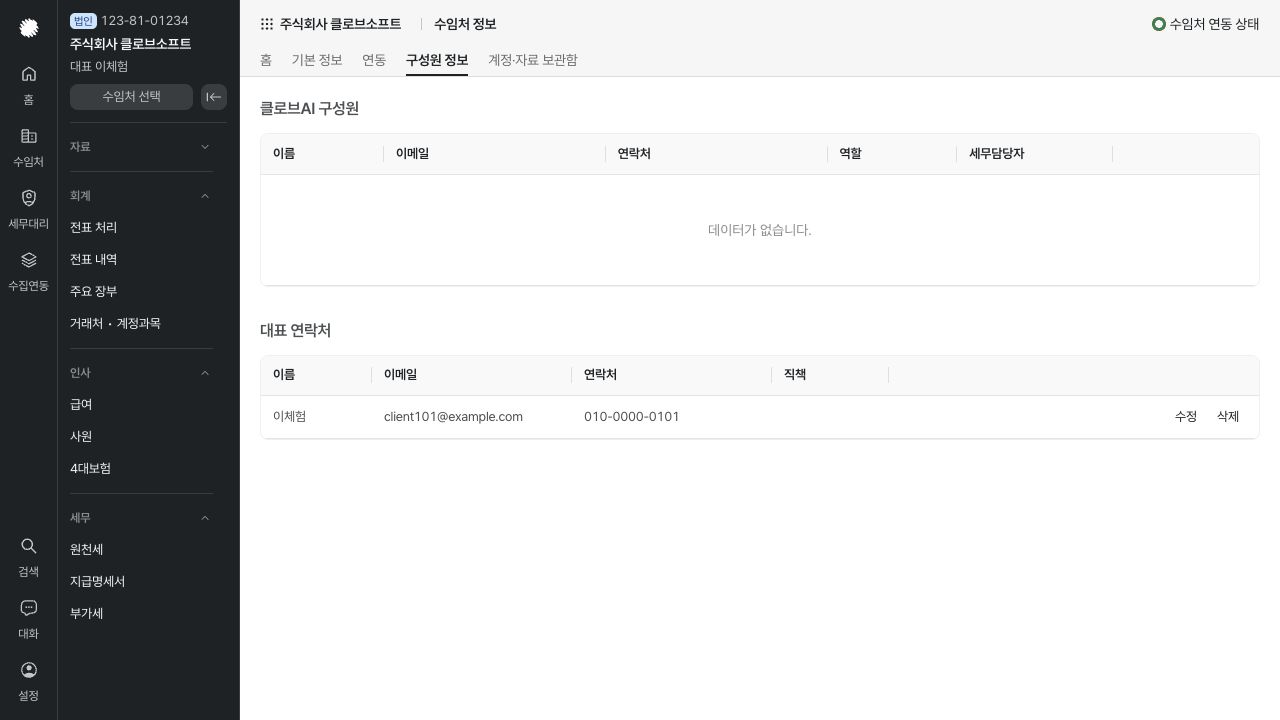This screenshot has height=720, width=1280.
Task: Click 클로브AI 구성원 heading
Action: [309, 109]
